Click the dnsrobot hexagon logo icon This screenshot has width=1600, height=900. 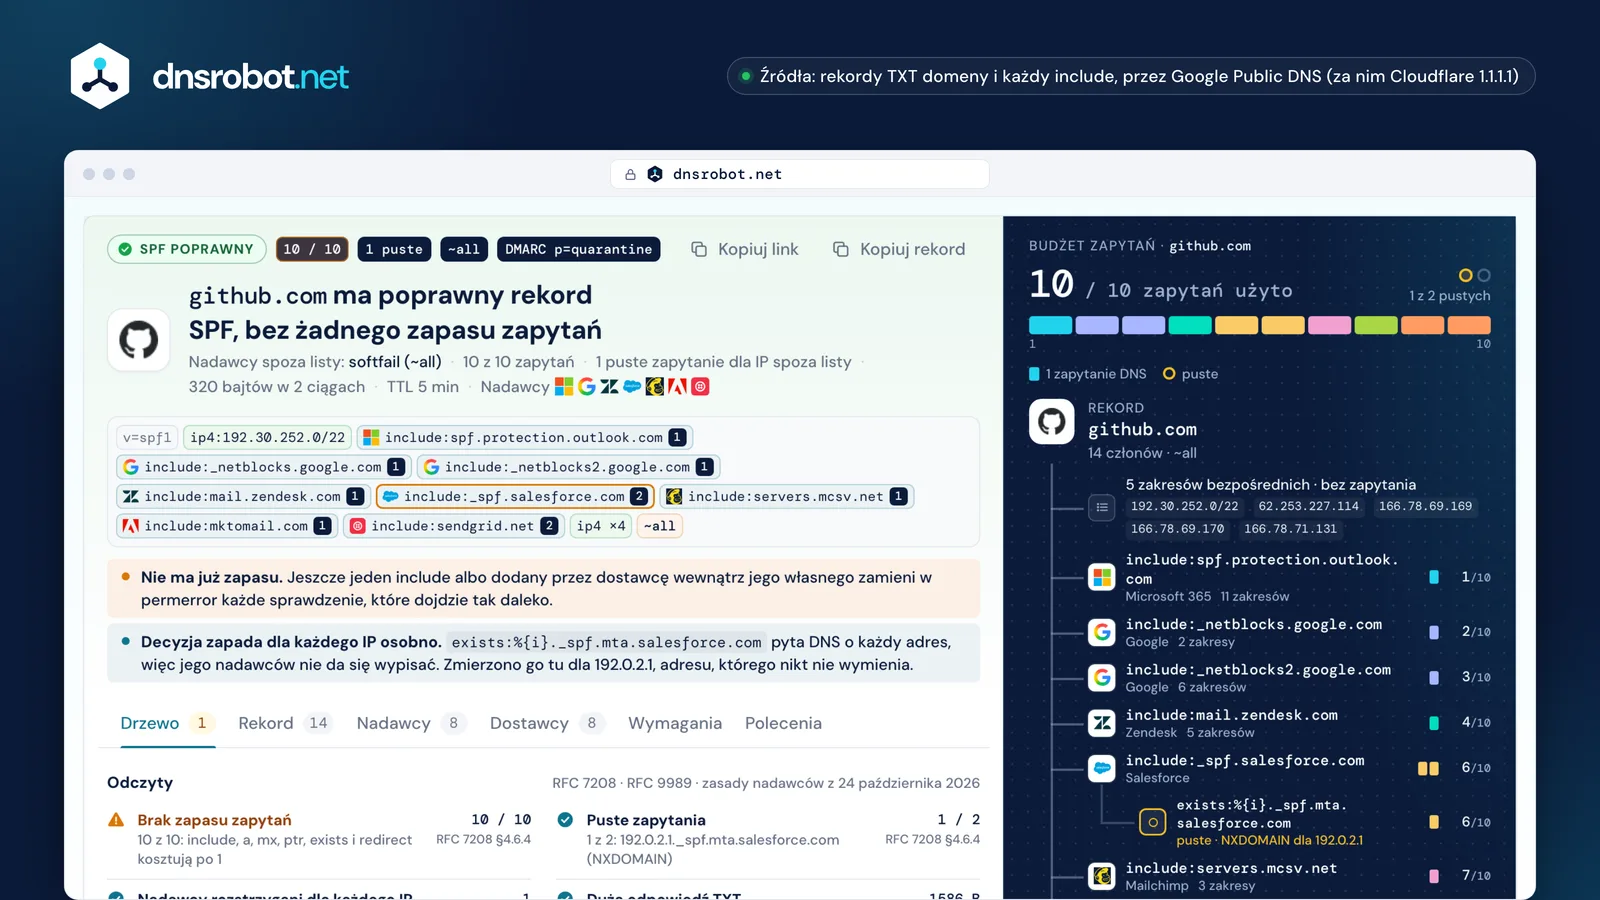100,76
